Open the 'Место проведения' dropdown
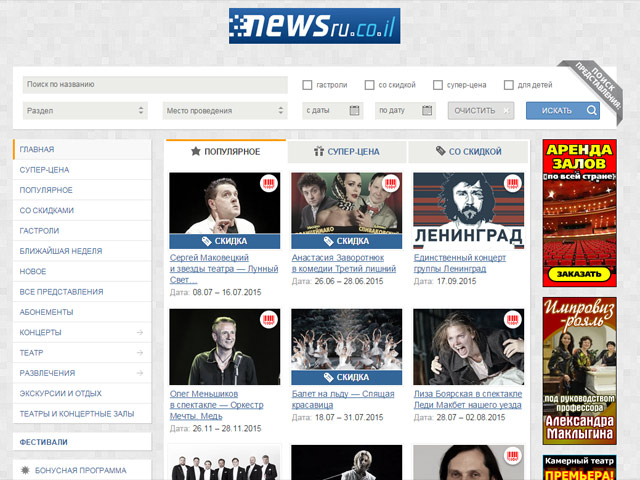This screenshot has height=480, width=640. click(225, 111)
